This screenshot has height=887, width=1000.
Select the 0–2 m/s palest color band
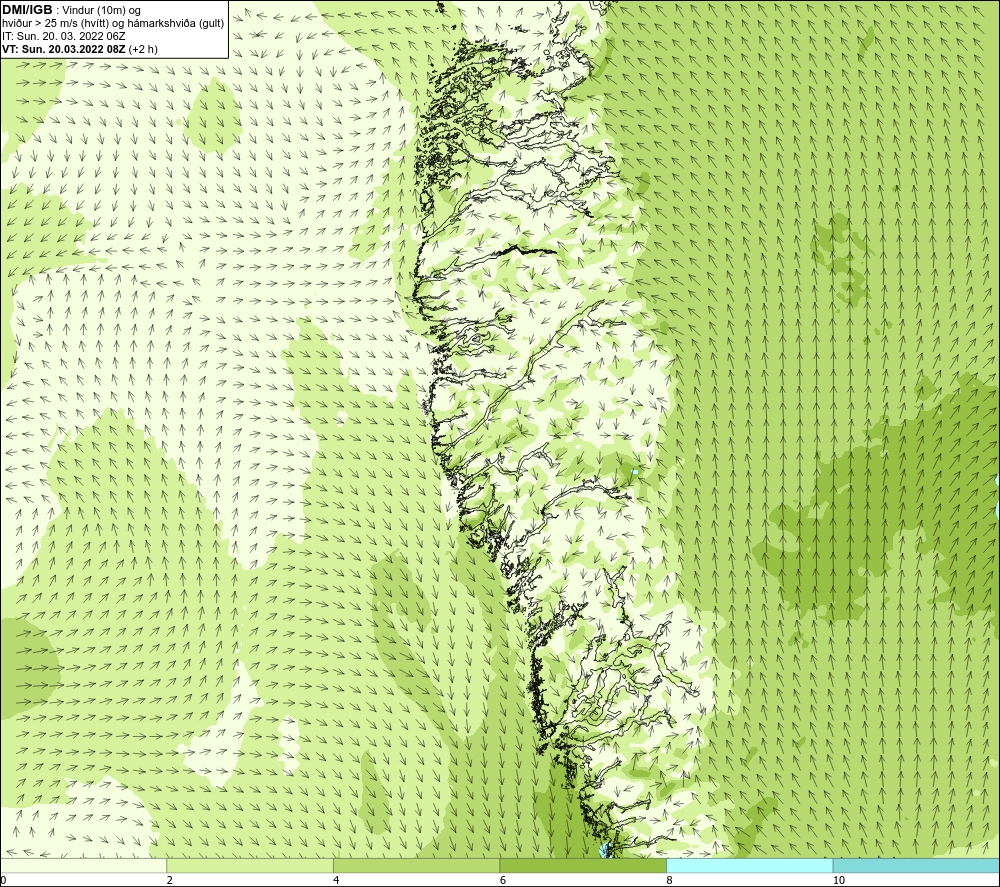pos(84,865)
